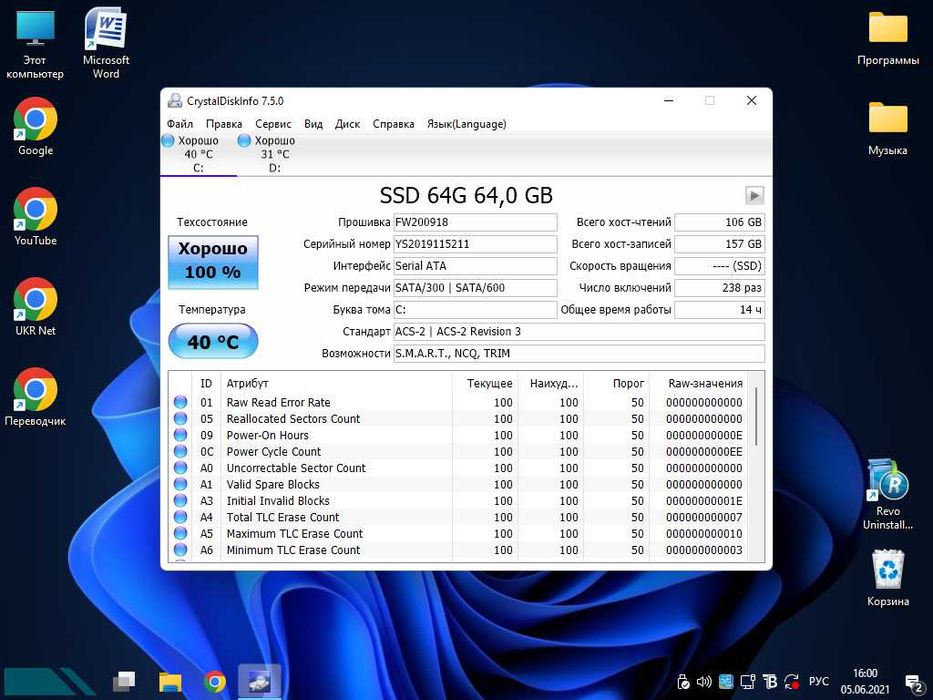This screenshot has width=933, height=700.
Task: Click the 40 °C temperature button
Action: [x=212, y=342]
